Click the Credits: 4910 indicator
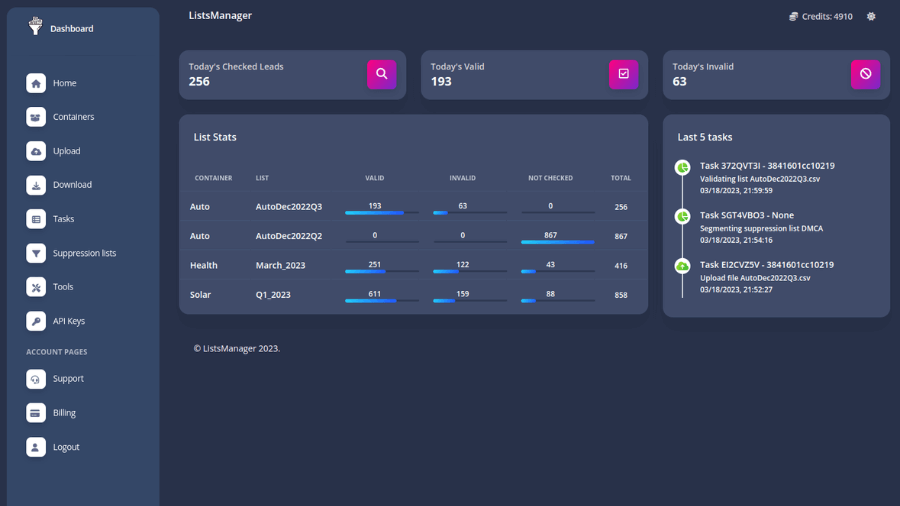 coord(821,16)
